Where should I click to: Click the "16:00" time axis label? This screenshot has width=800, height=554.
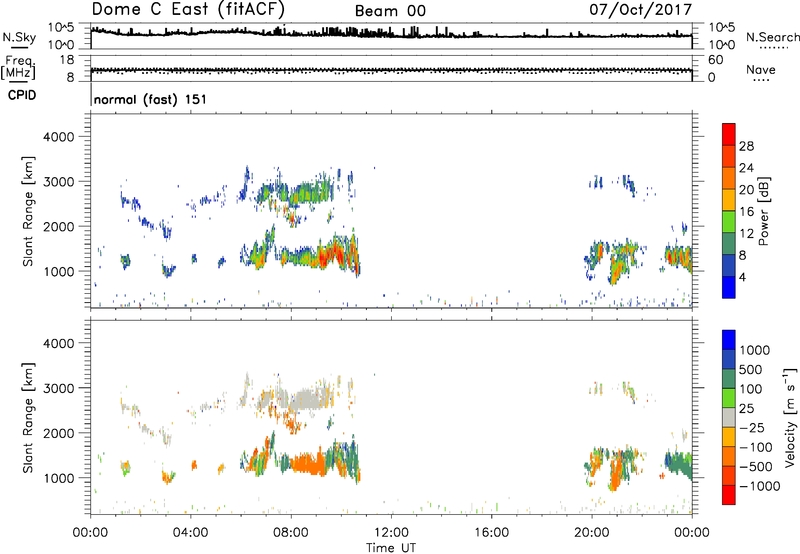click(491, 533)
